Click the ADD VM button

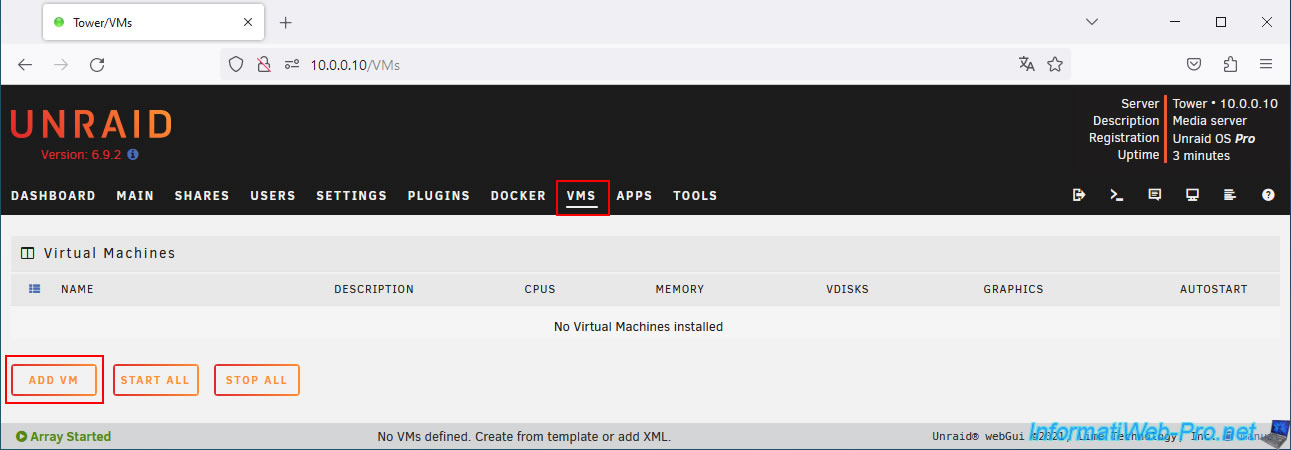click(54, 380)
